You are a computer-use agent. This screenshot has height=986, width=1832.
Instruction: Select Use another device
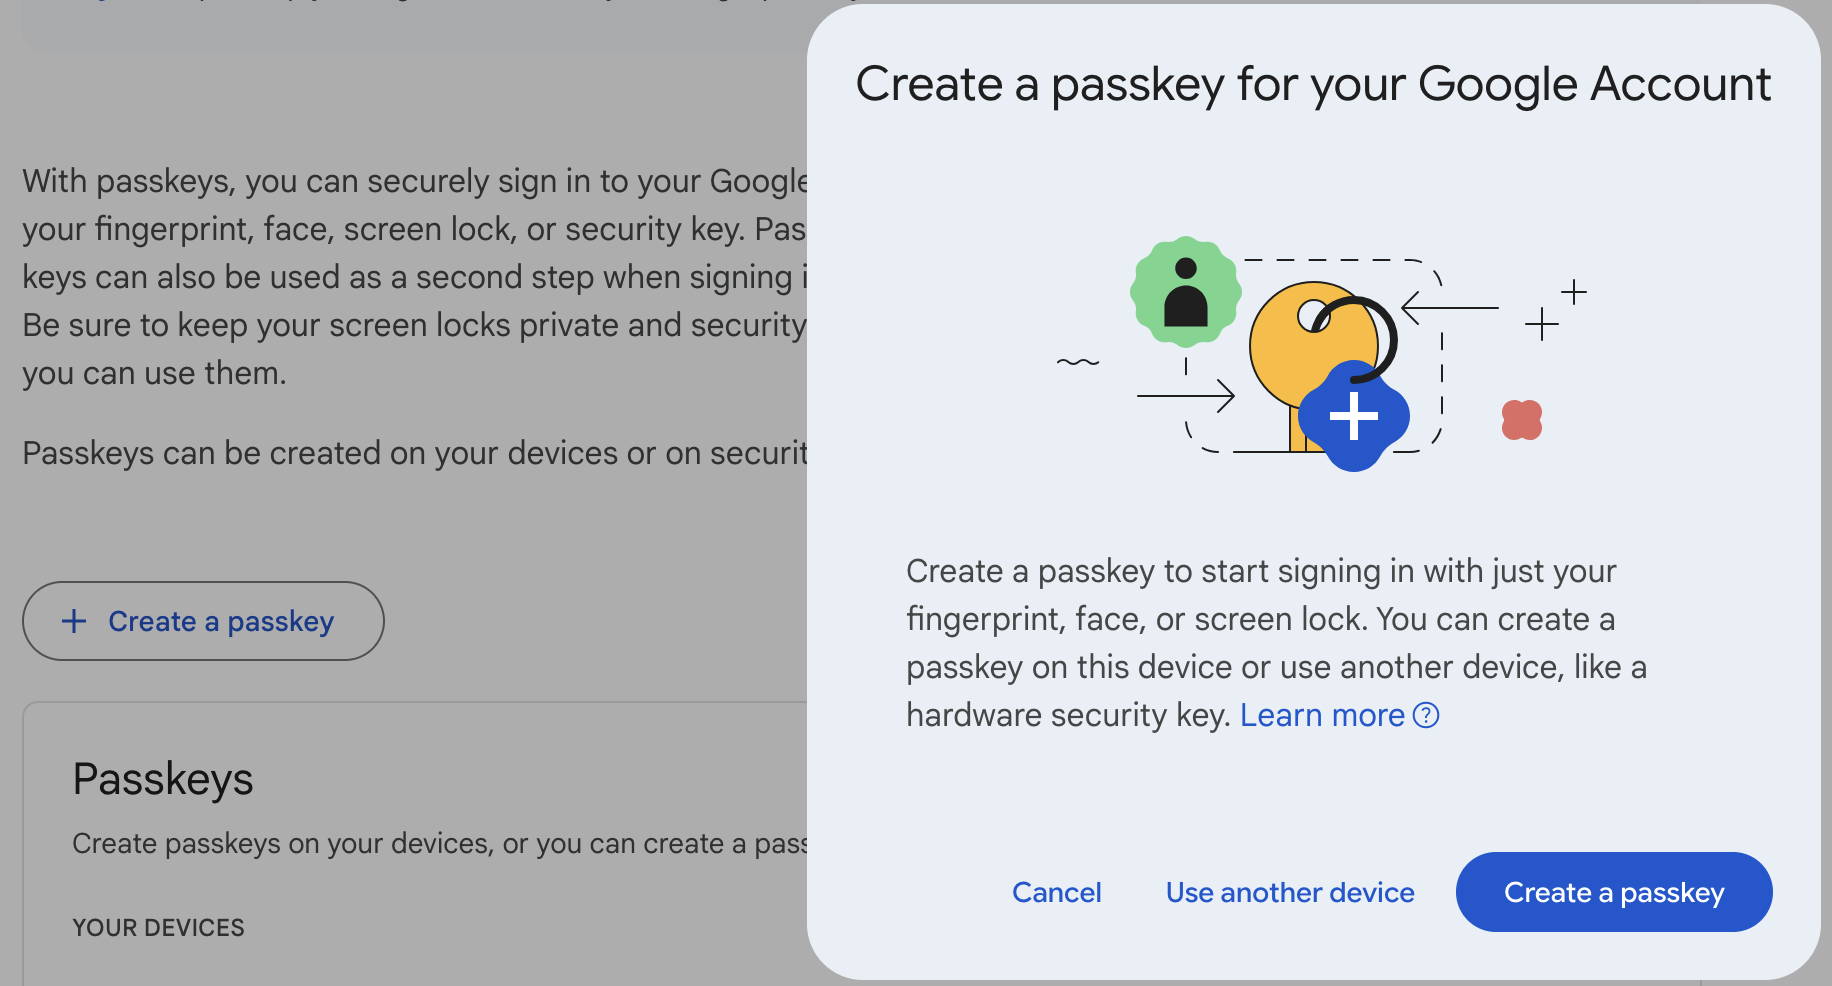1290,892
